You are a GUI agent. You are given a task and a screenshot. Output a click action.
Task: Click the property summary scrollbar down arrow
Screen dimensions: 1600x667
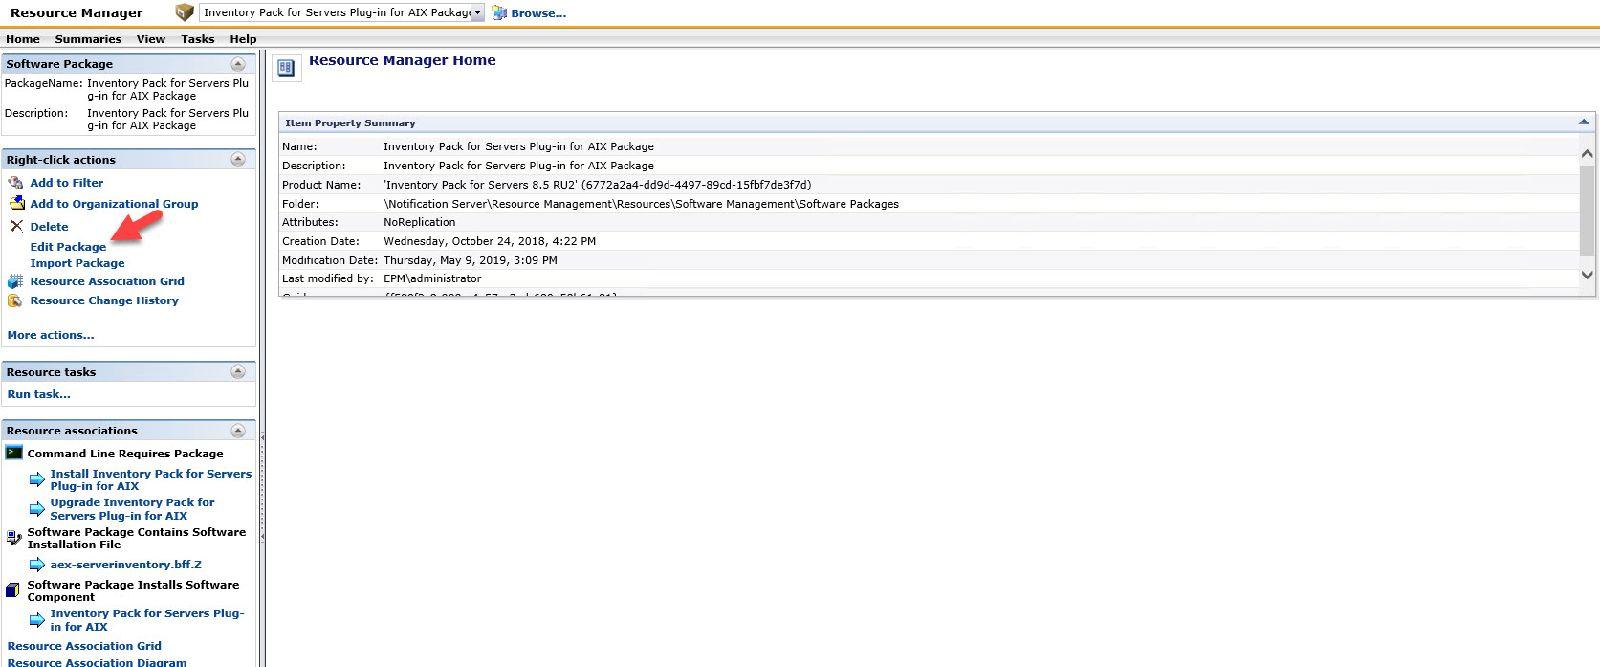(1587, 274)
